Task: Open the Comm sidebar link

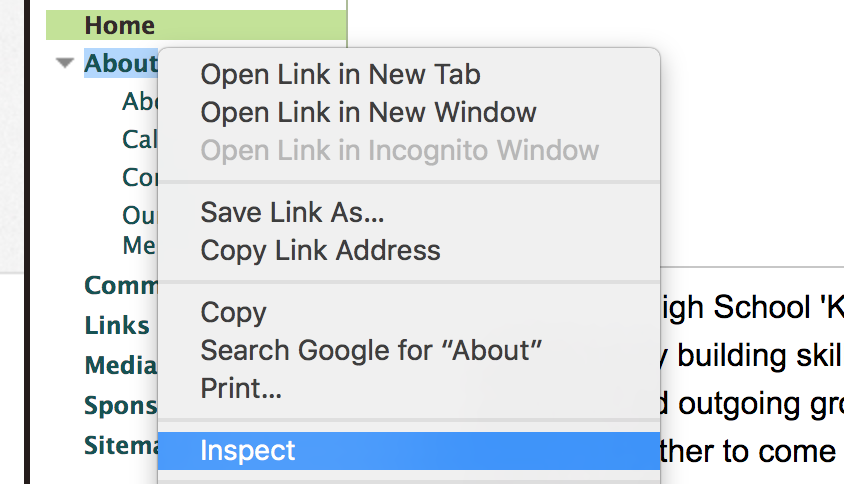Action: 121,285
